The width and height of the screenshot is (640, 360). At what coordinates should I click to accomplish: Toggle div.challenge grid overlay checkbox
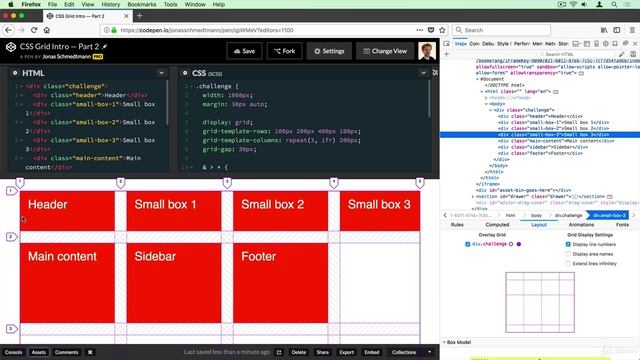click(x=468, y=244)
